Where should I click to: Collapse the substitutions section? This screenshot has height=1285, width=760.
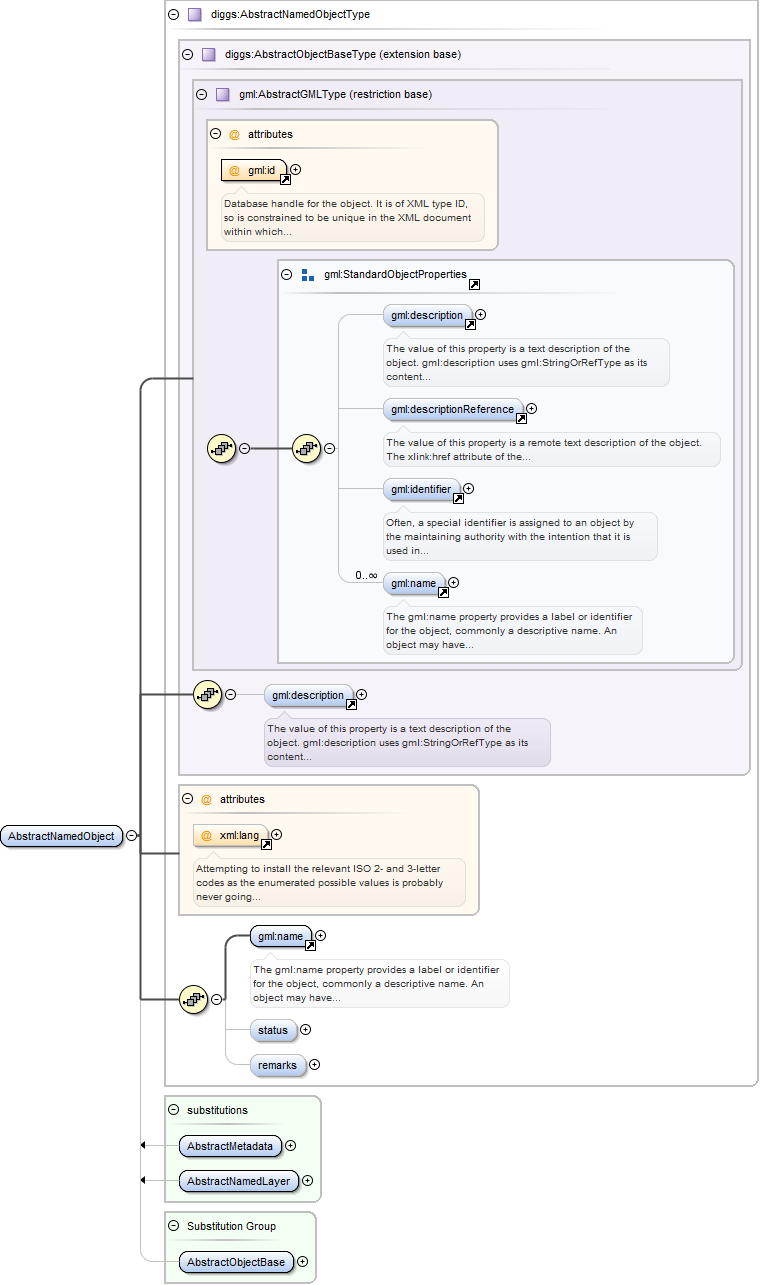tap(174, 1110)
